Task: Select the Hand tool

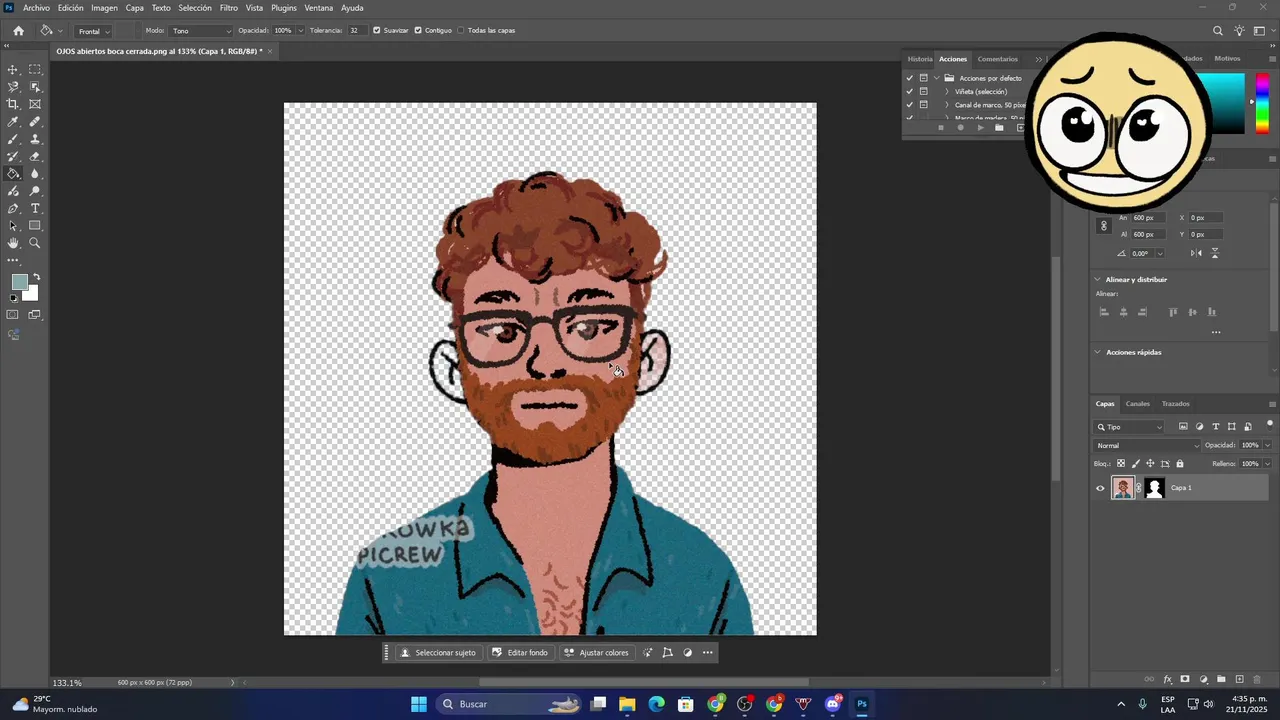Action: tap(13, 243)
